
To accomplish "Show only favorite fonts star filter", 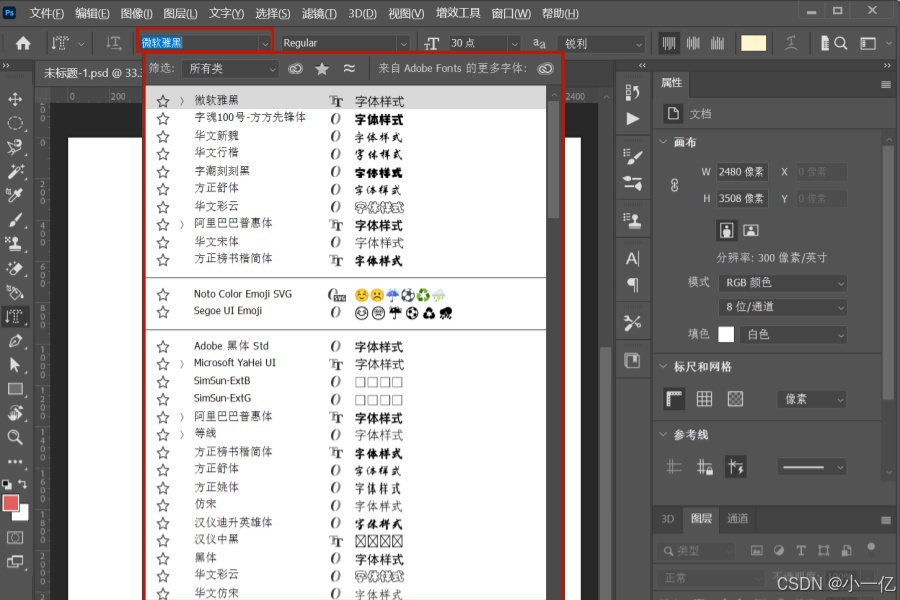I will pos(322,68).
